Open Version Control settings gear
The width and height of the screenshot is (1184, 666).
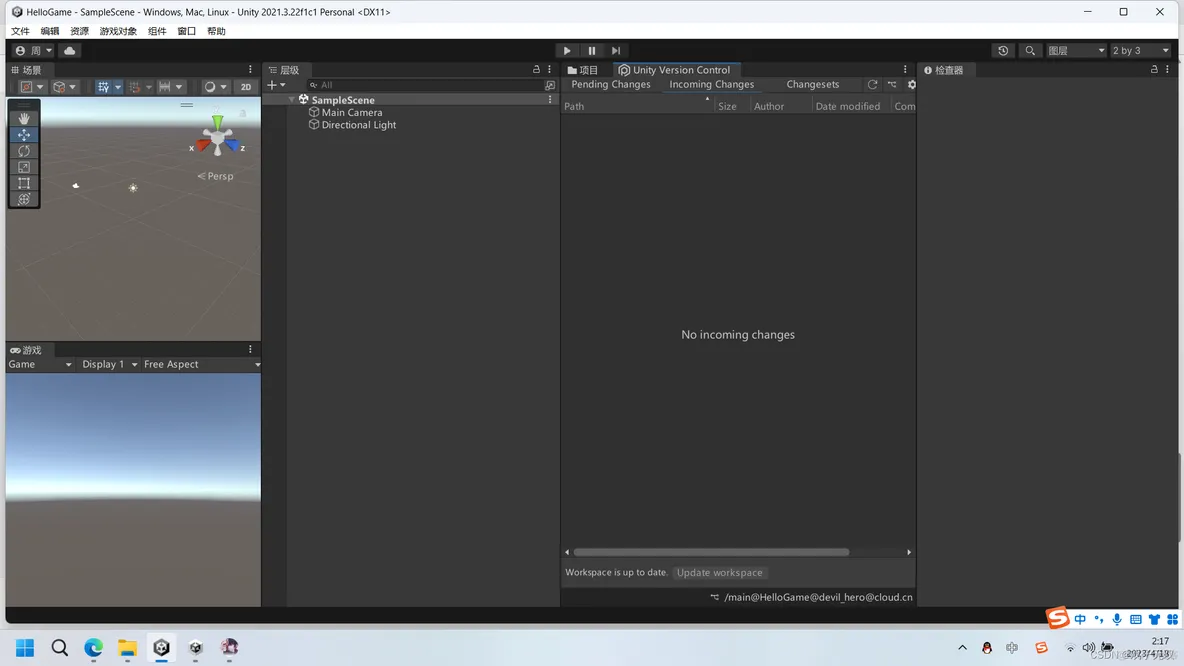point(911,85)
